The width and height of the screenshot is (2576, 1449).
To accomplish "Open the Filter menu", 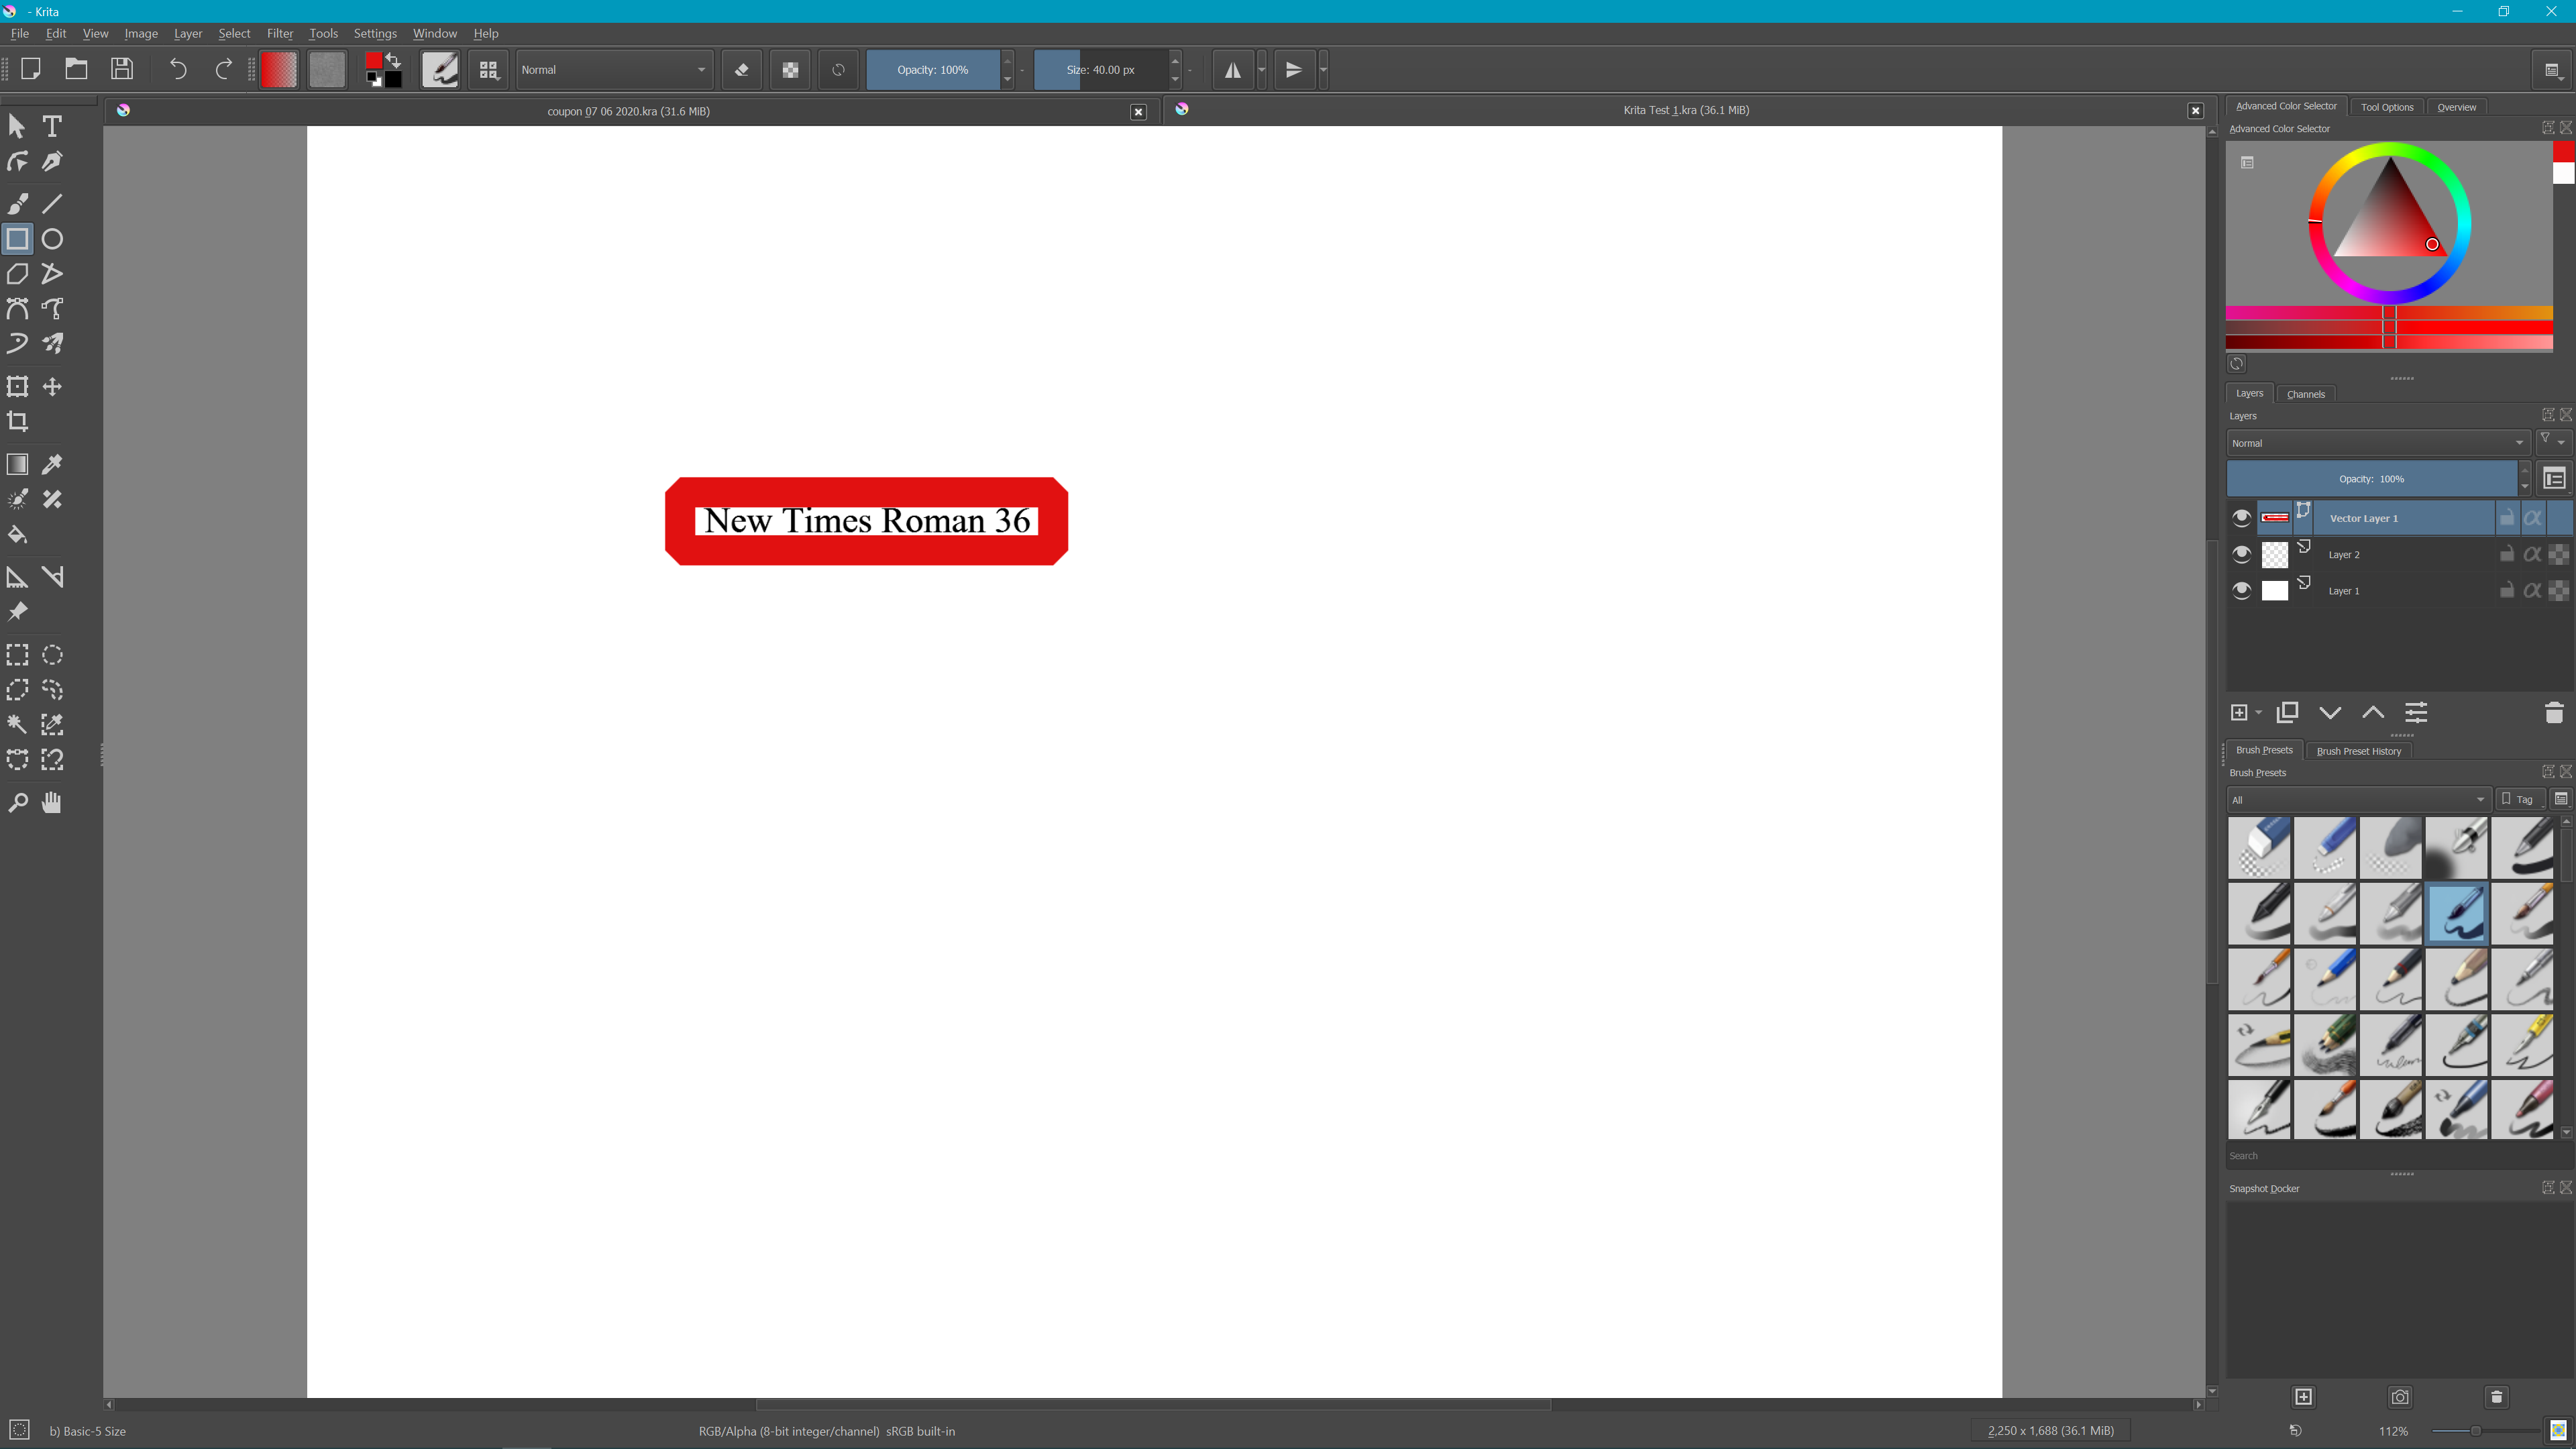I will 279,33.
